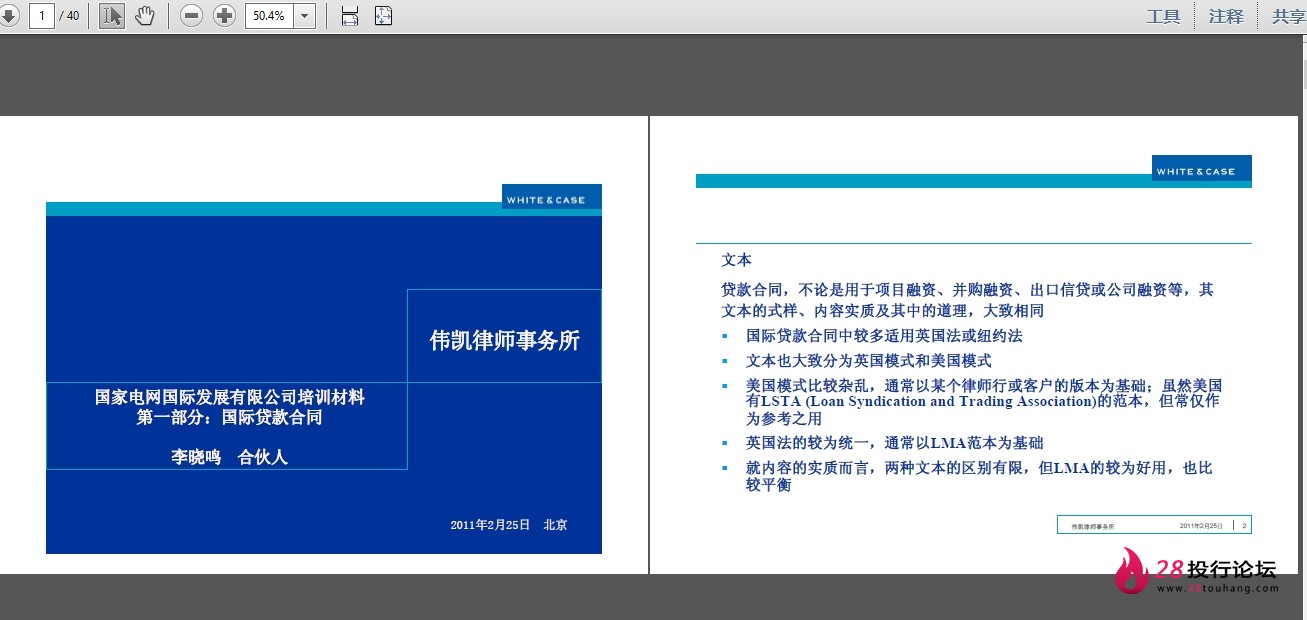This screenshot has height=620, width=1307.
Task: Click the title "伟凯律师事务所" on the blue slide
Action: 505,340
